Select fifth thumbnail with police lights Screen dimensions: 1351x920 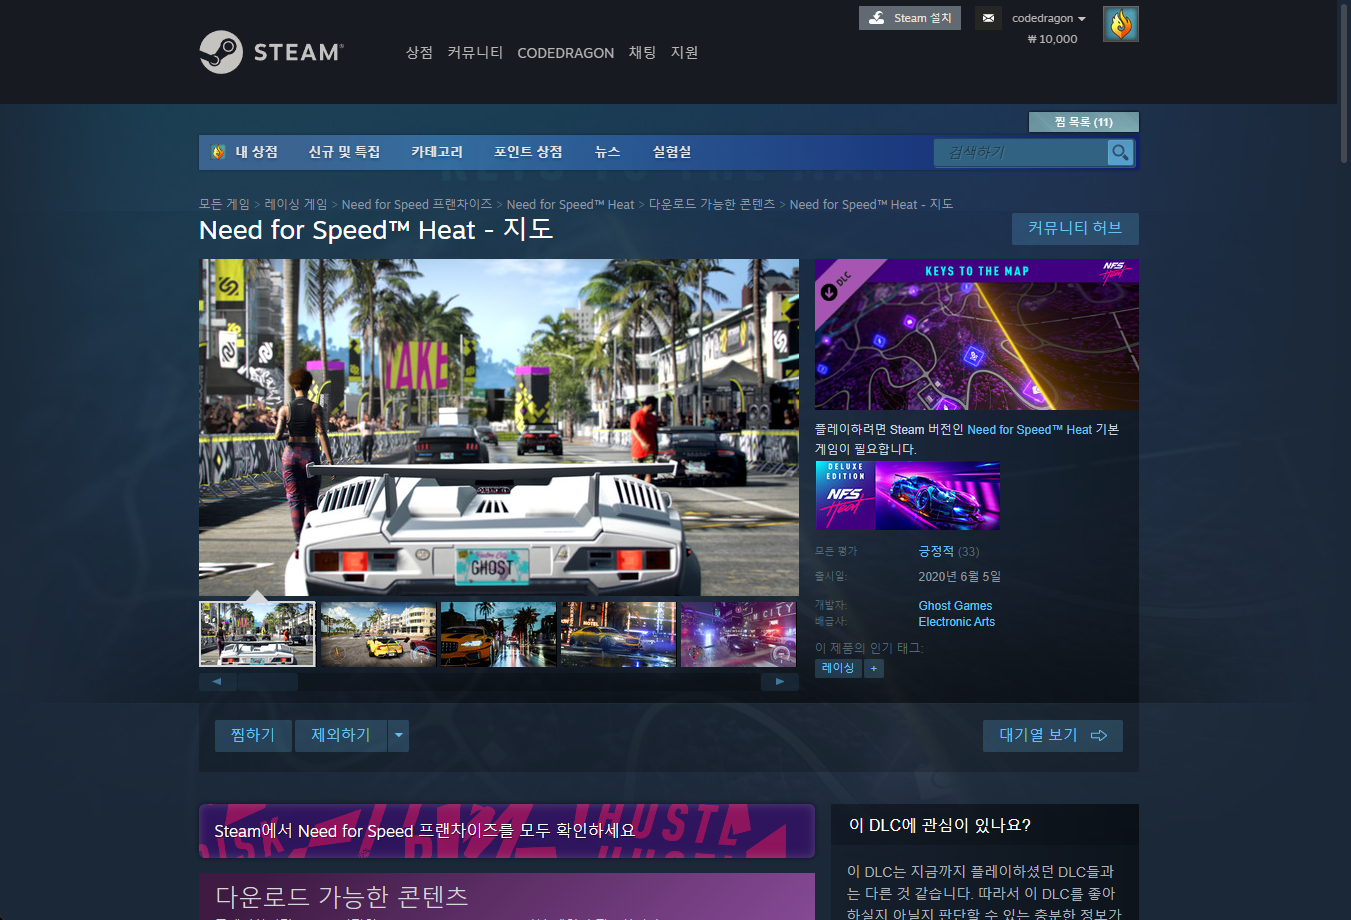738,634
